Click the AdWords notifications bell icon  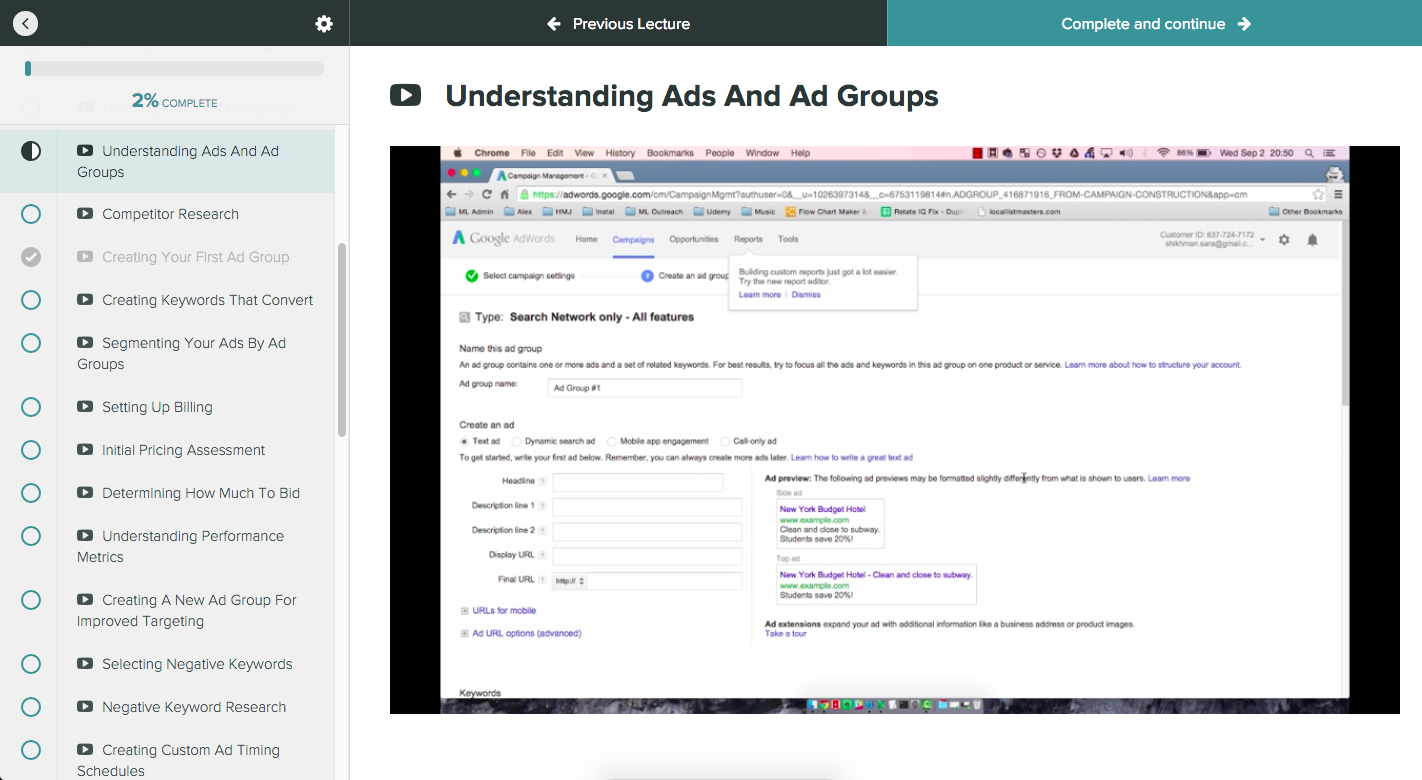coord(1313,239)
